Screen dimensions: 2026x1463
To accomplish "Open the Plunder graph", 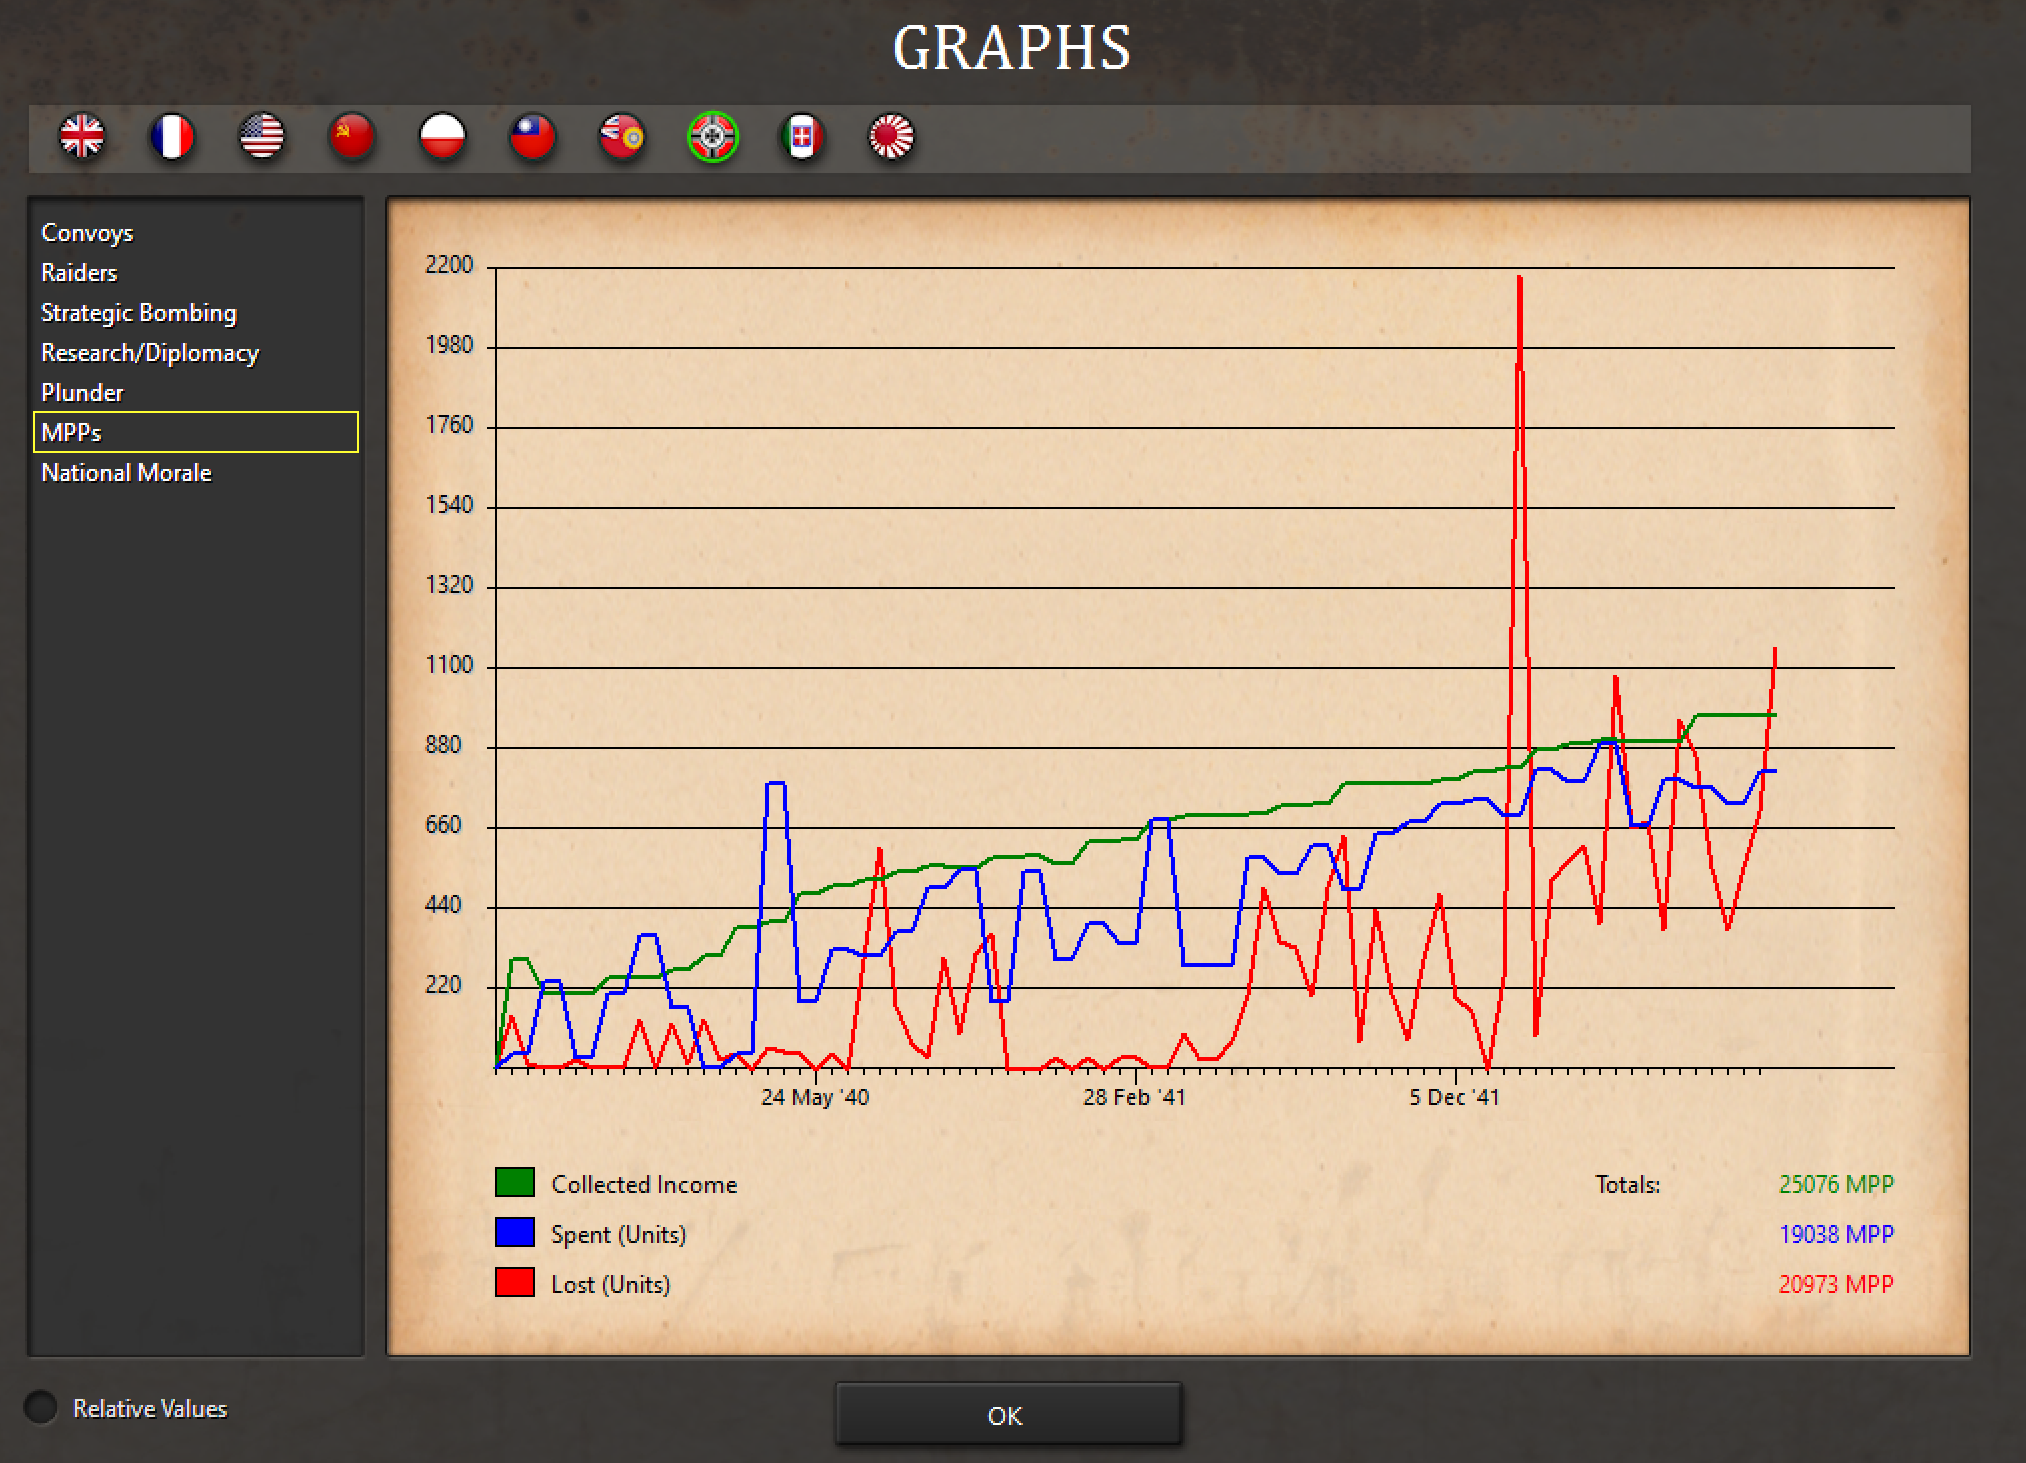I will (82, 393).
